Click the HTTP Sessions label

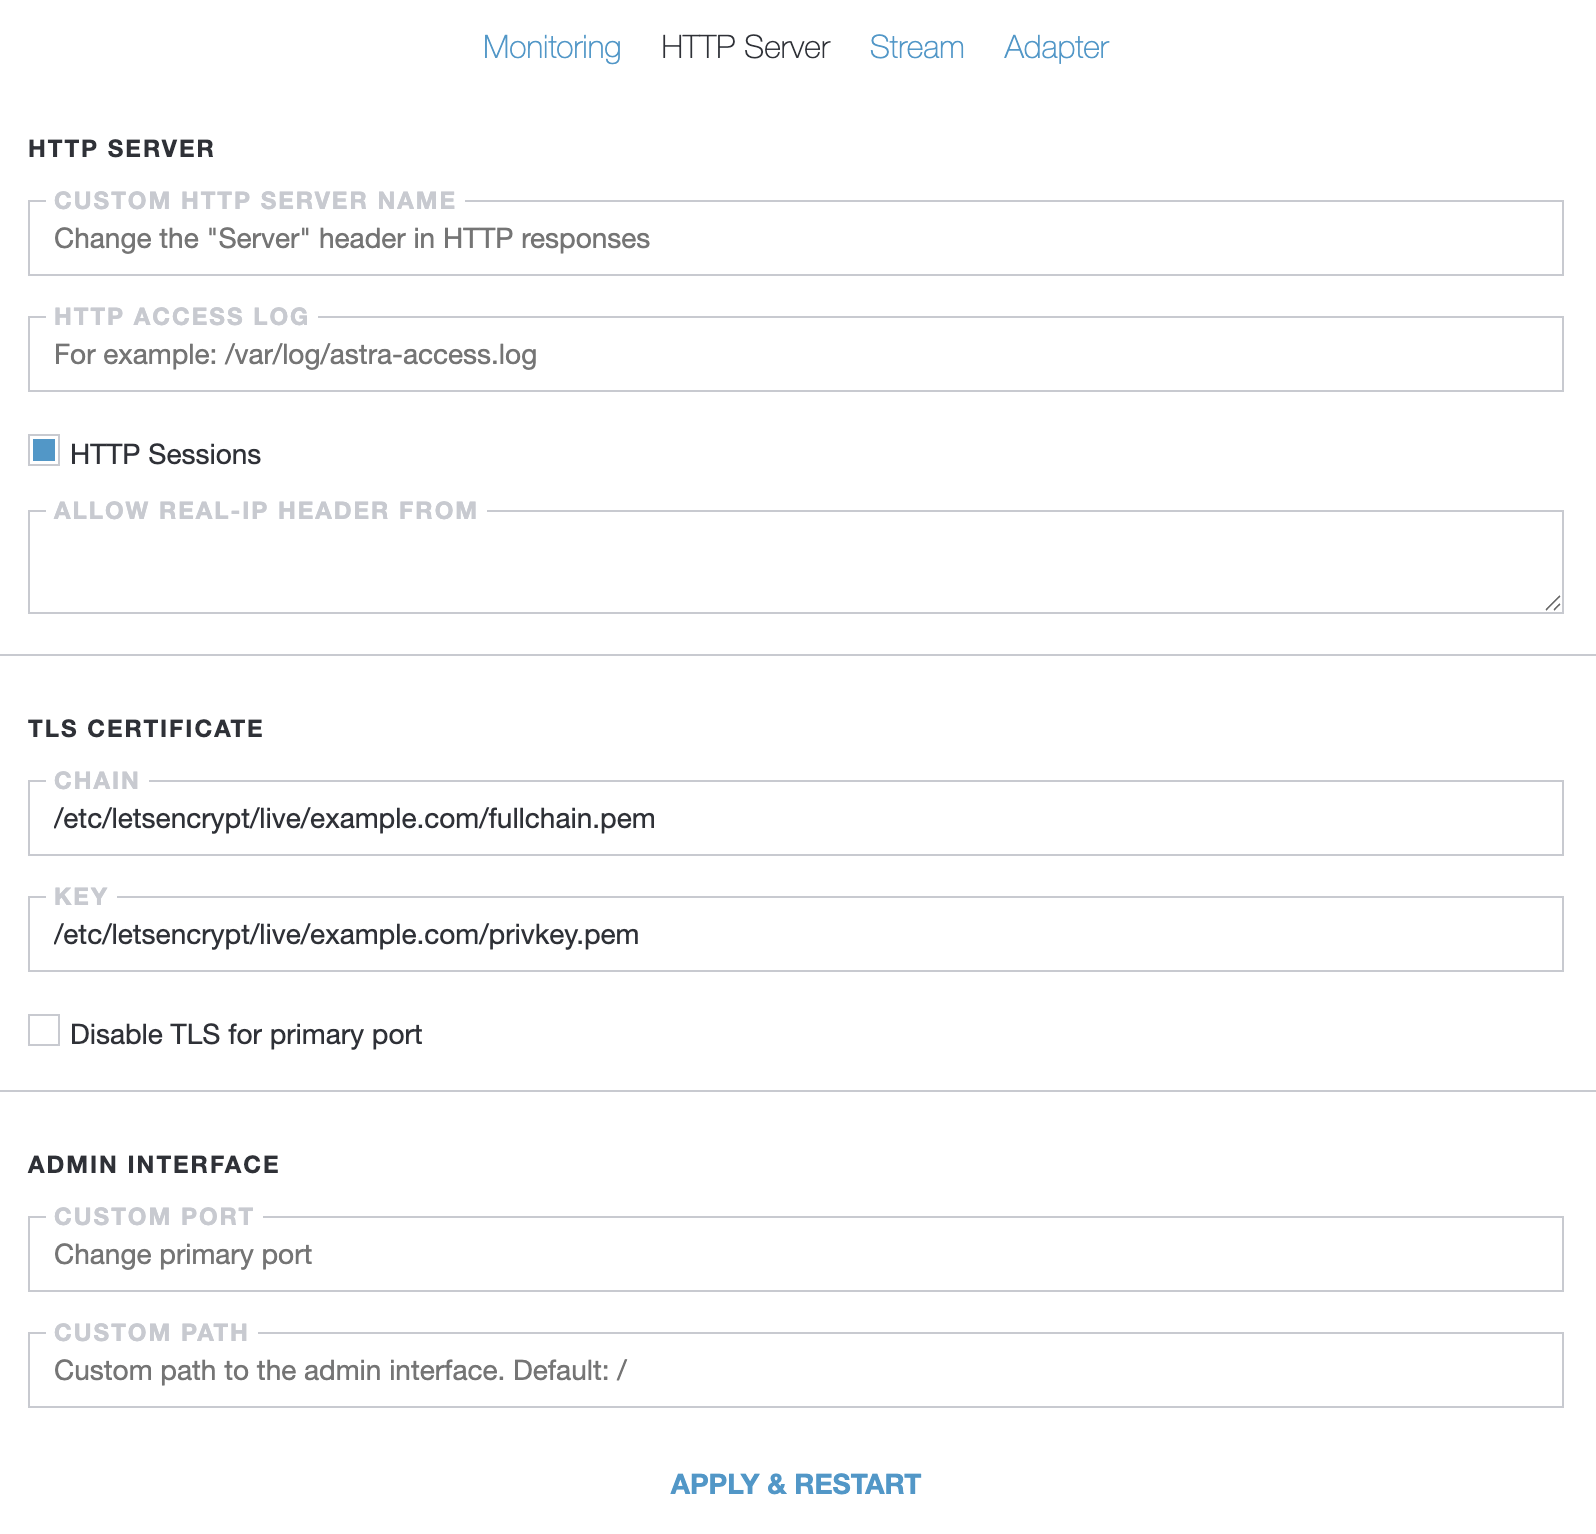pos(165,455)
